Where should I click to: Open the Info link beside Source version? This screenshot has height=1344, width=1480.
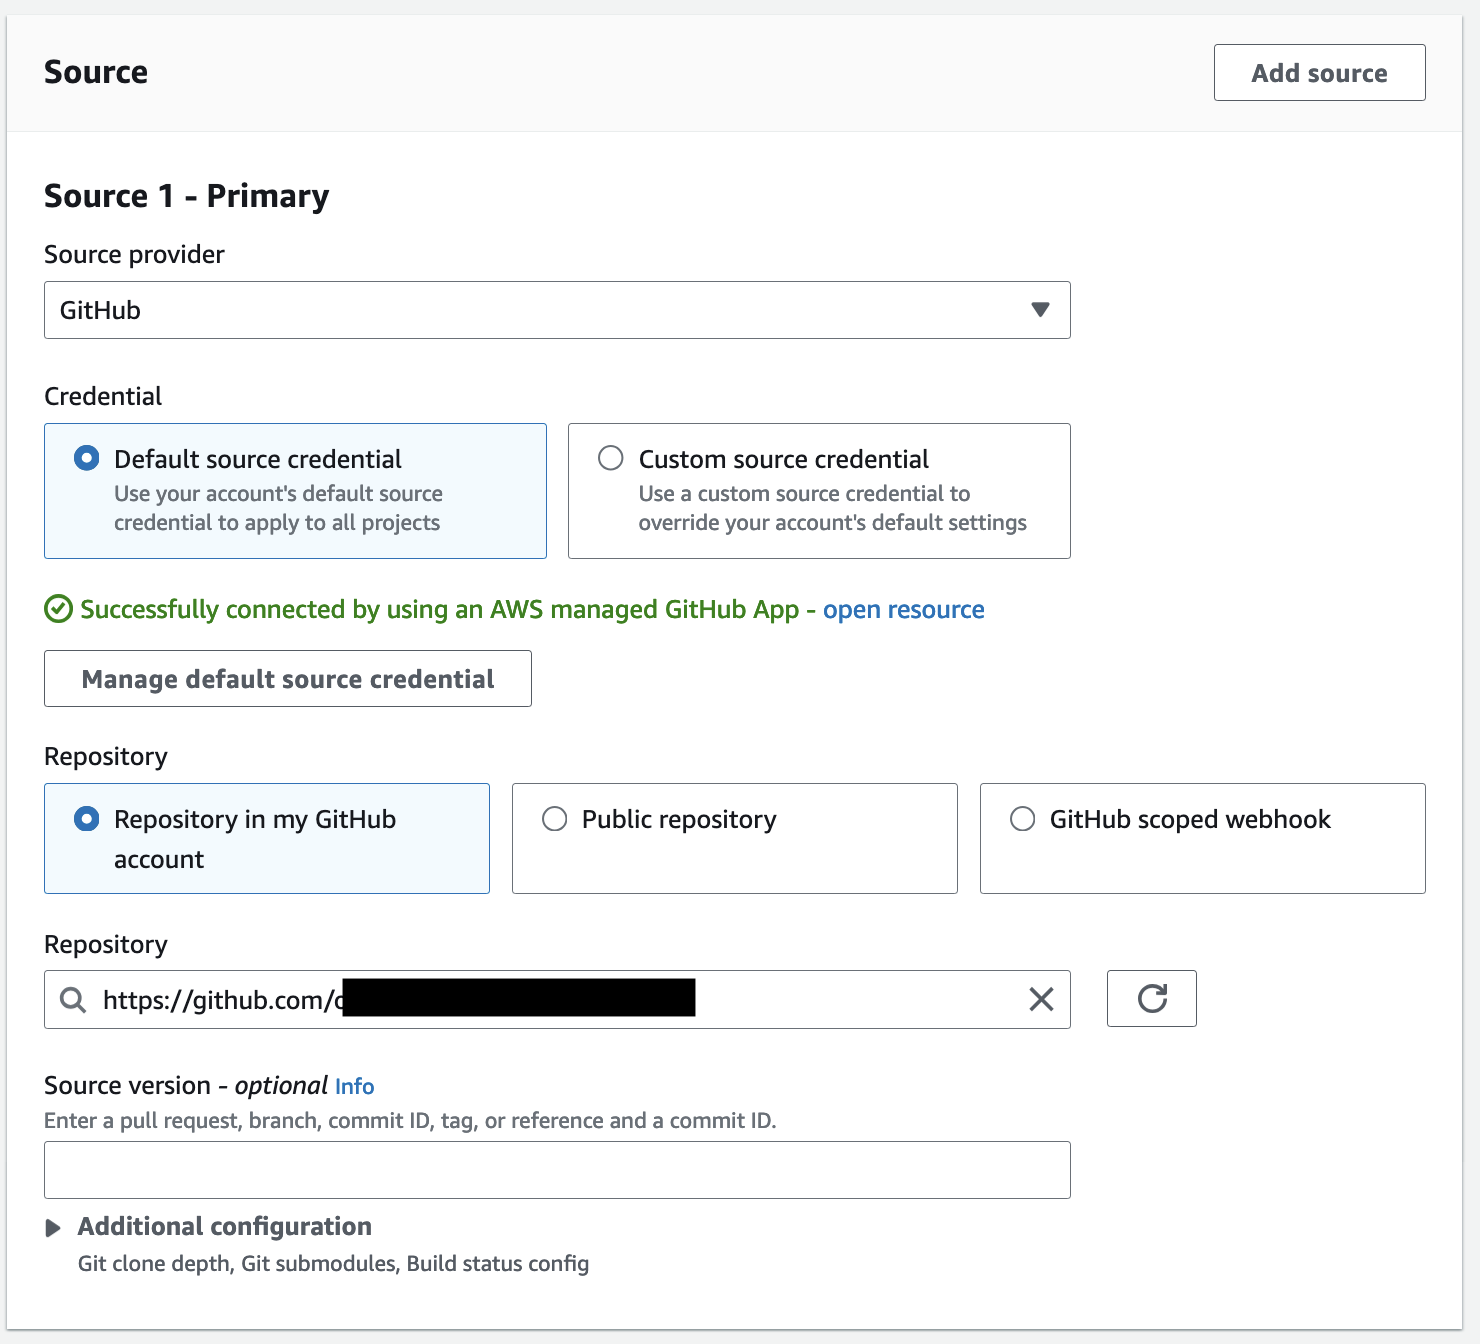354,1087
